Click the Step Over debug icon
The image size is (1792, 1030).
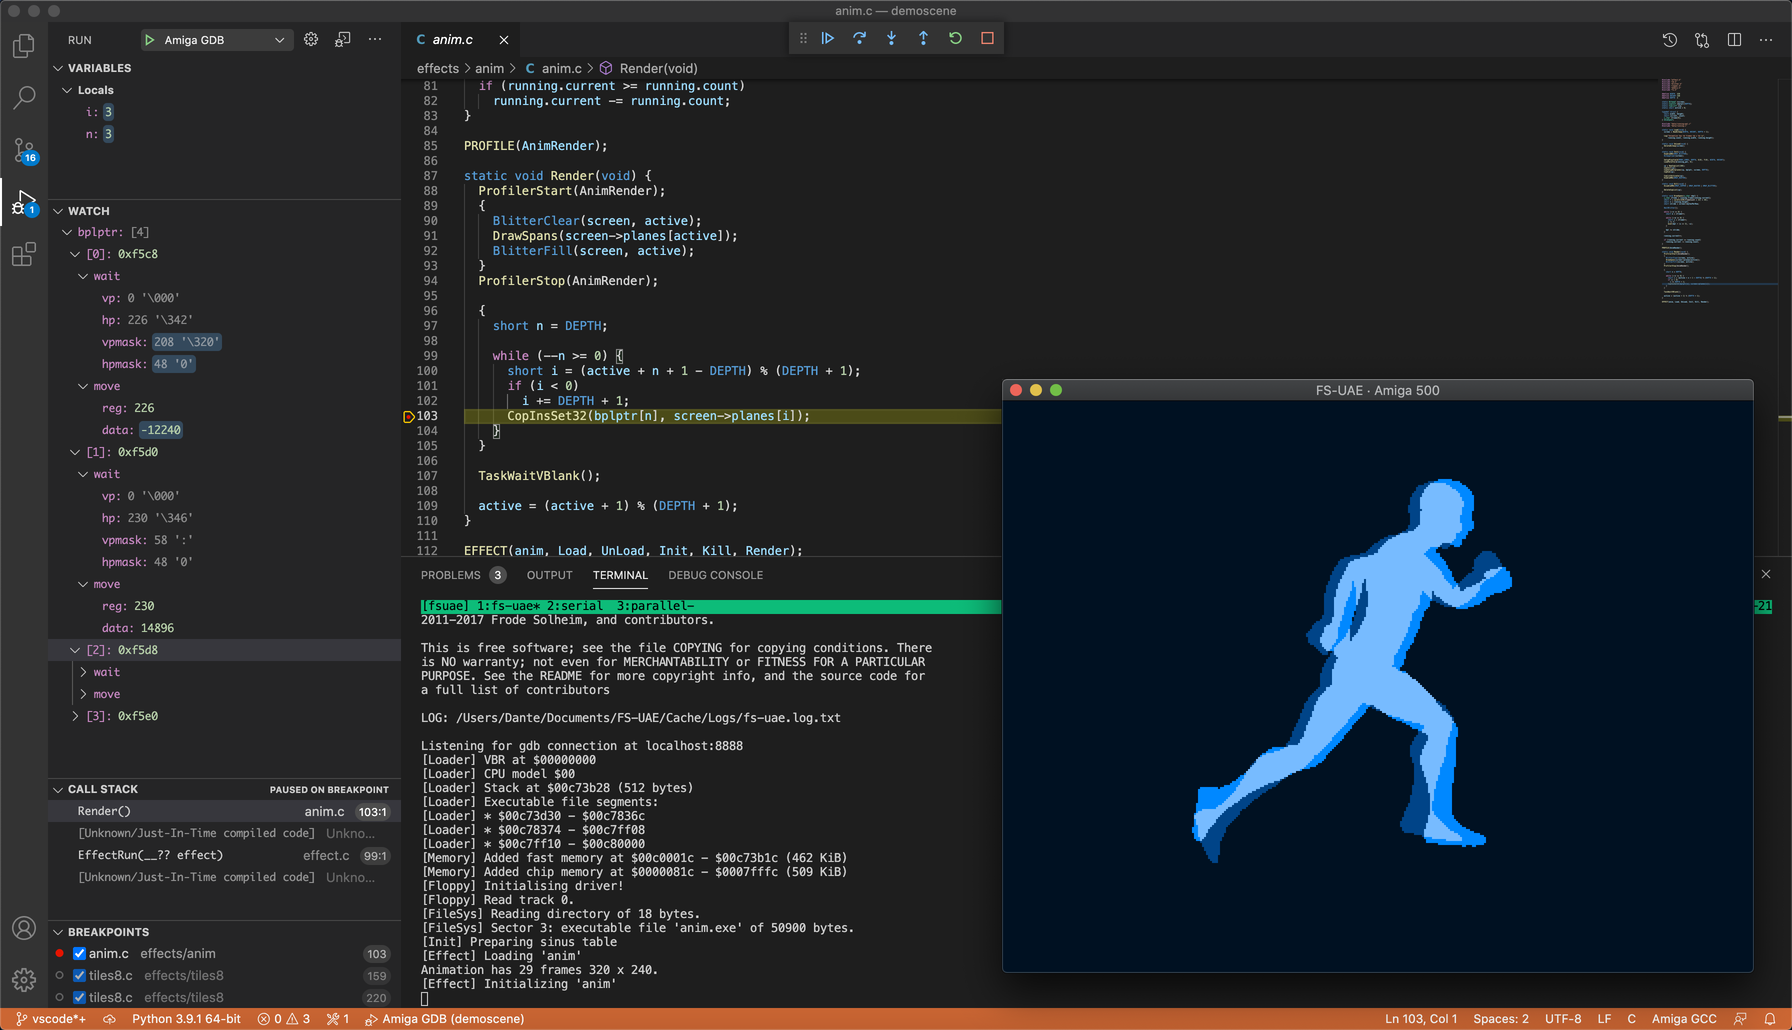point(860,38)
